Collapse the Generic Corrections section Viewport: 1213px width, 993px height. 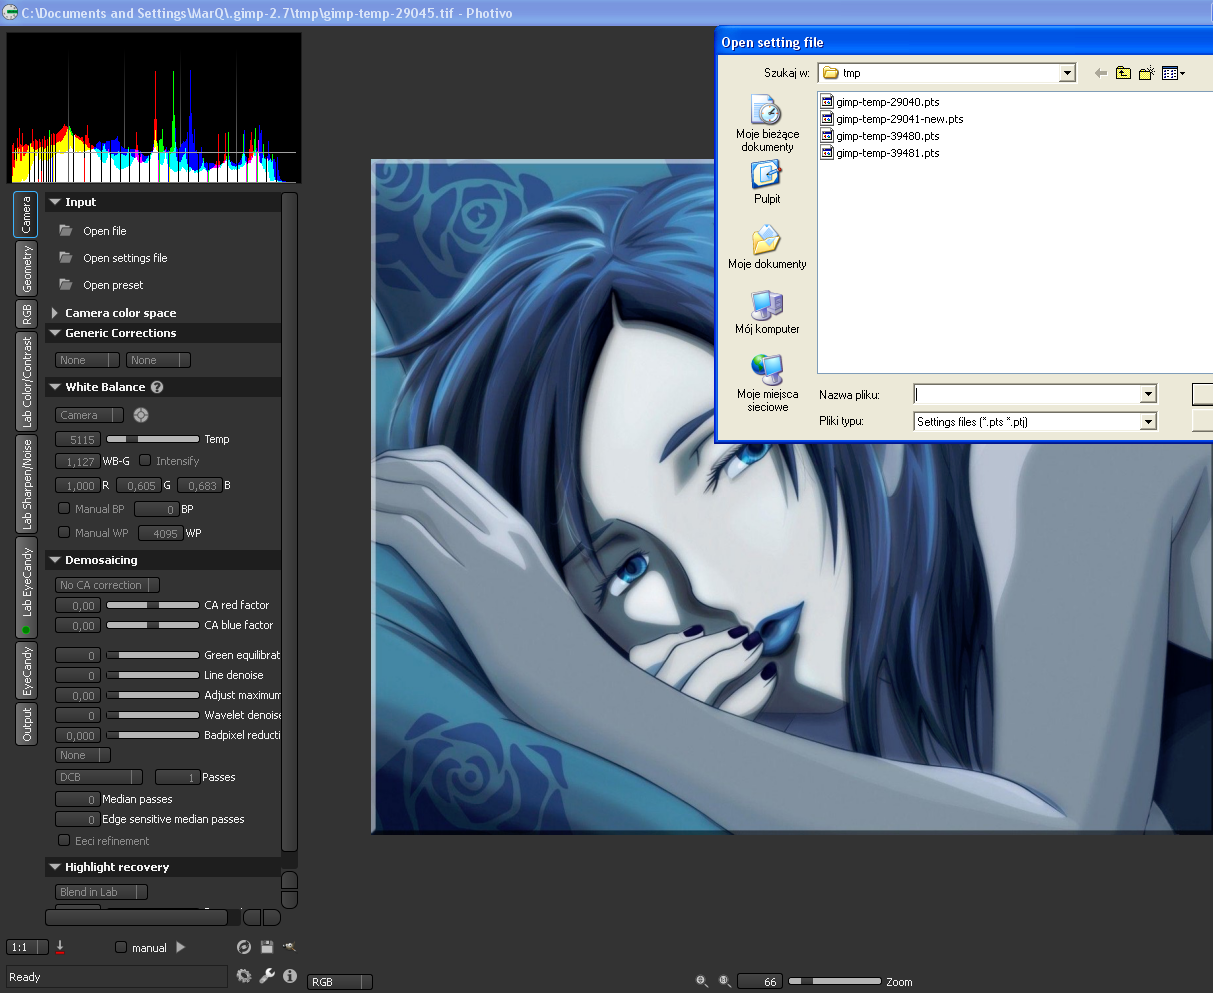tap(55, 333)
